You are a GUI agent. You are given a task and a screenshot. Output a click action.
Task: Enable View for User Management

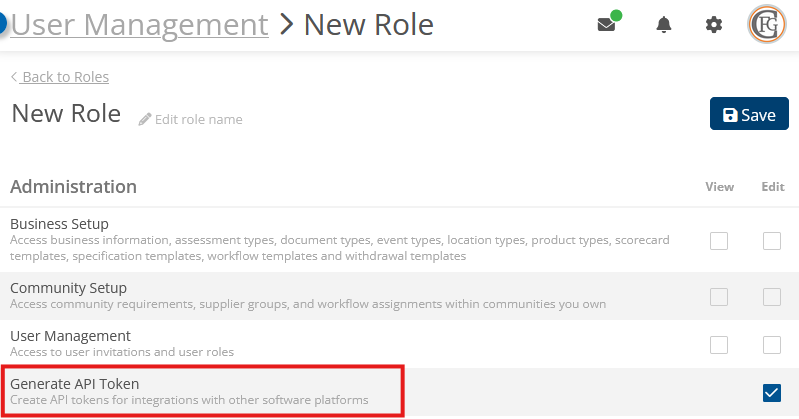click(x=718, y=344)
